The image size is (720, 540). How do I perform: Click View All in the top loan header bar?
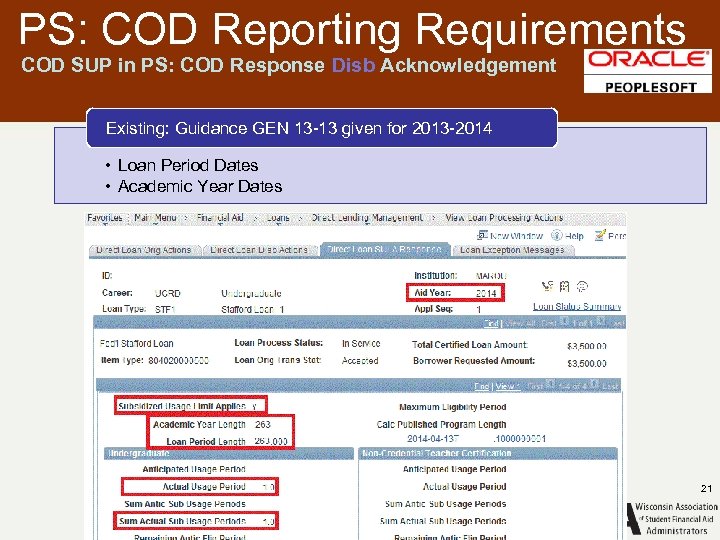click(x=520, y=323)
